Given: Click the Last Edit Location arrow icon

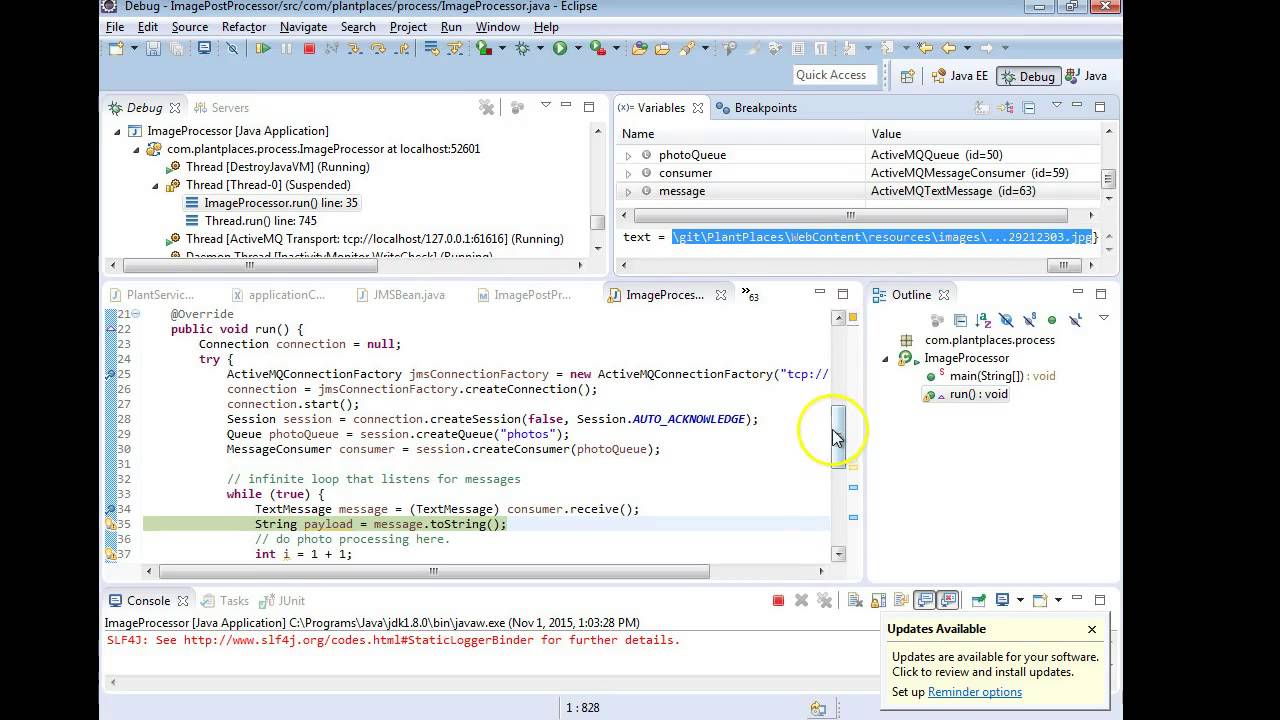Looking at the screenshot, I should tap(924, 48).
